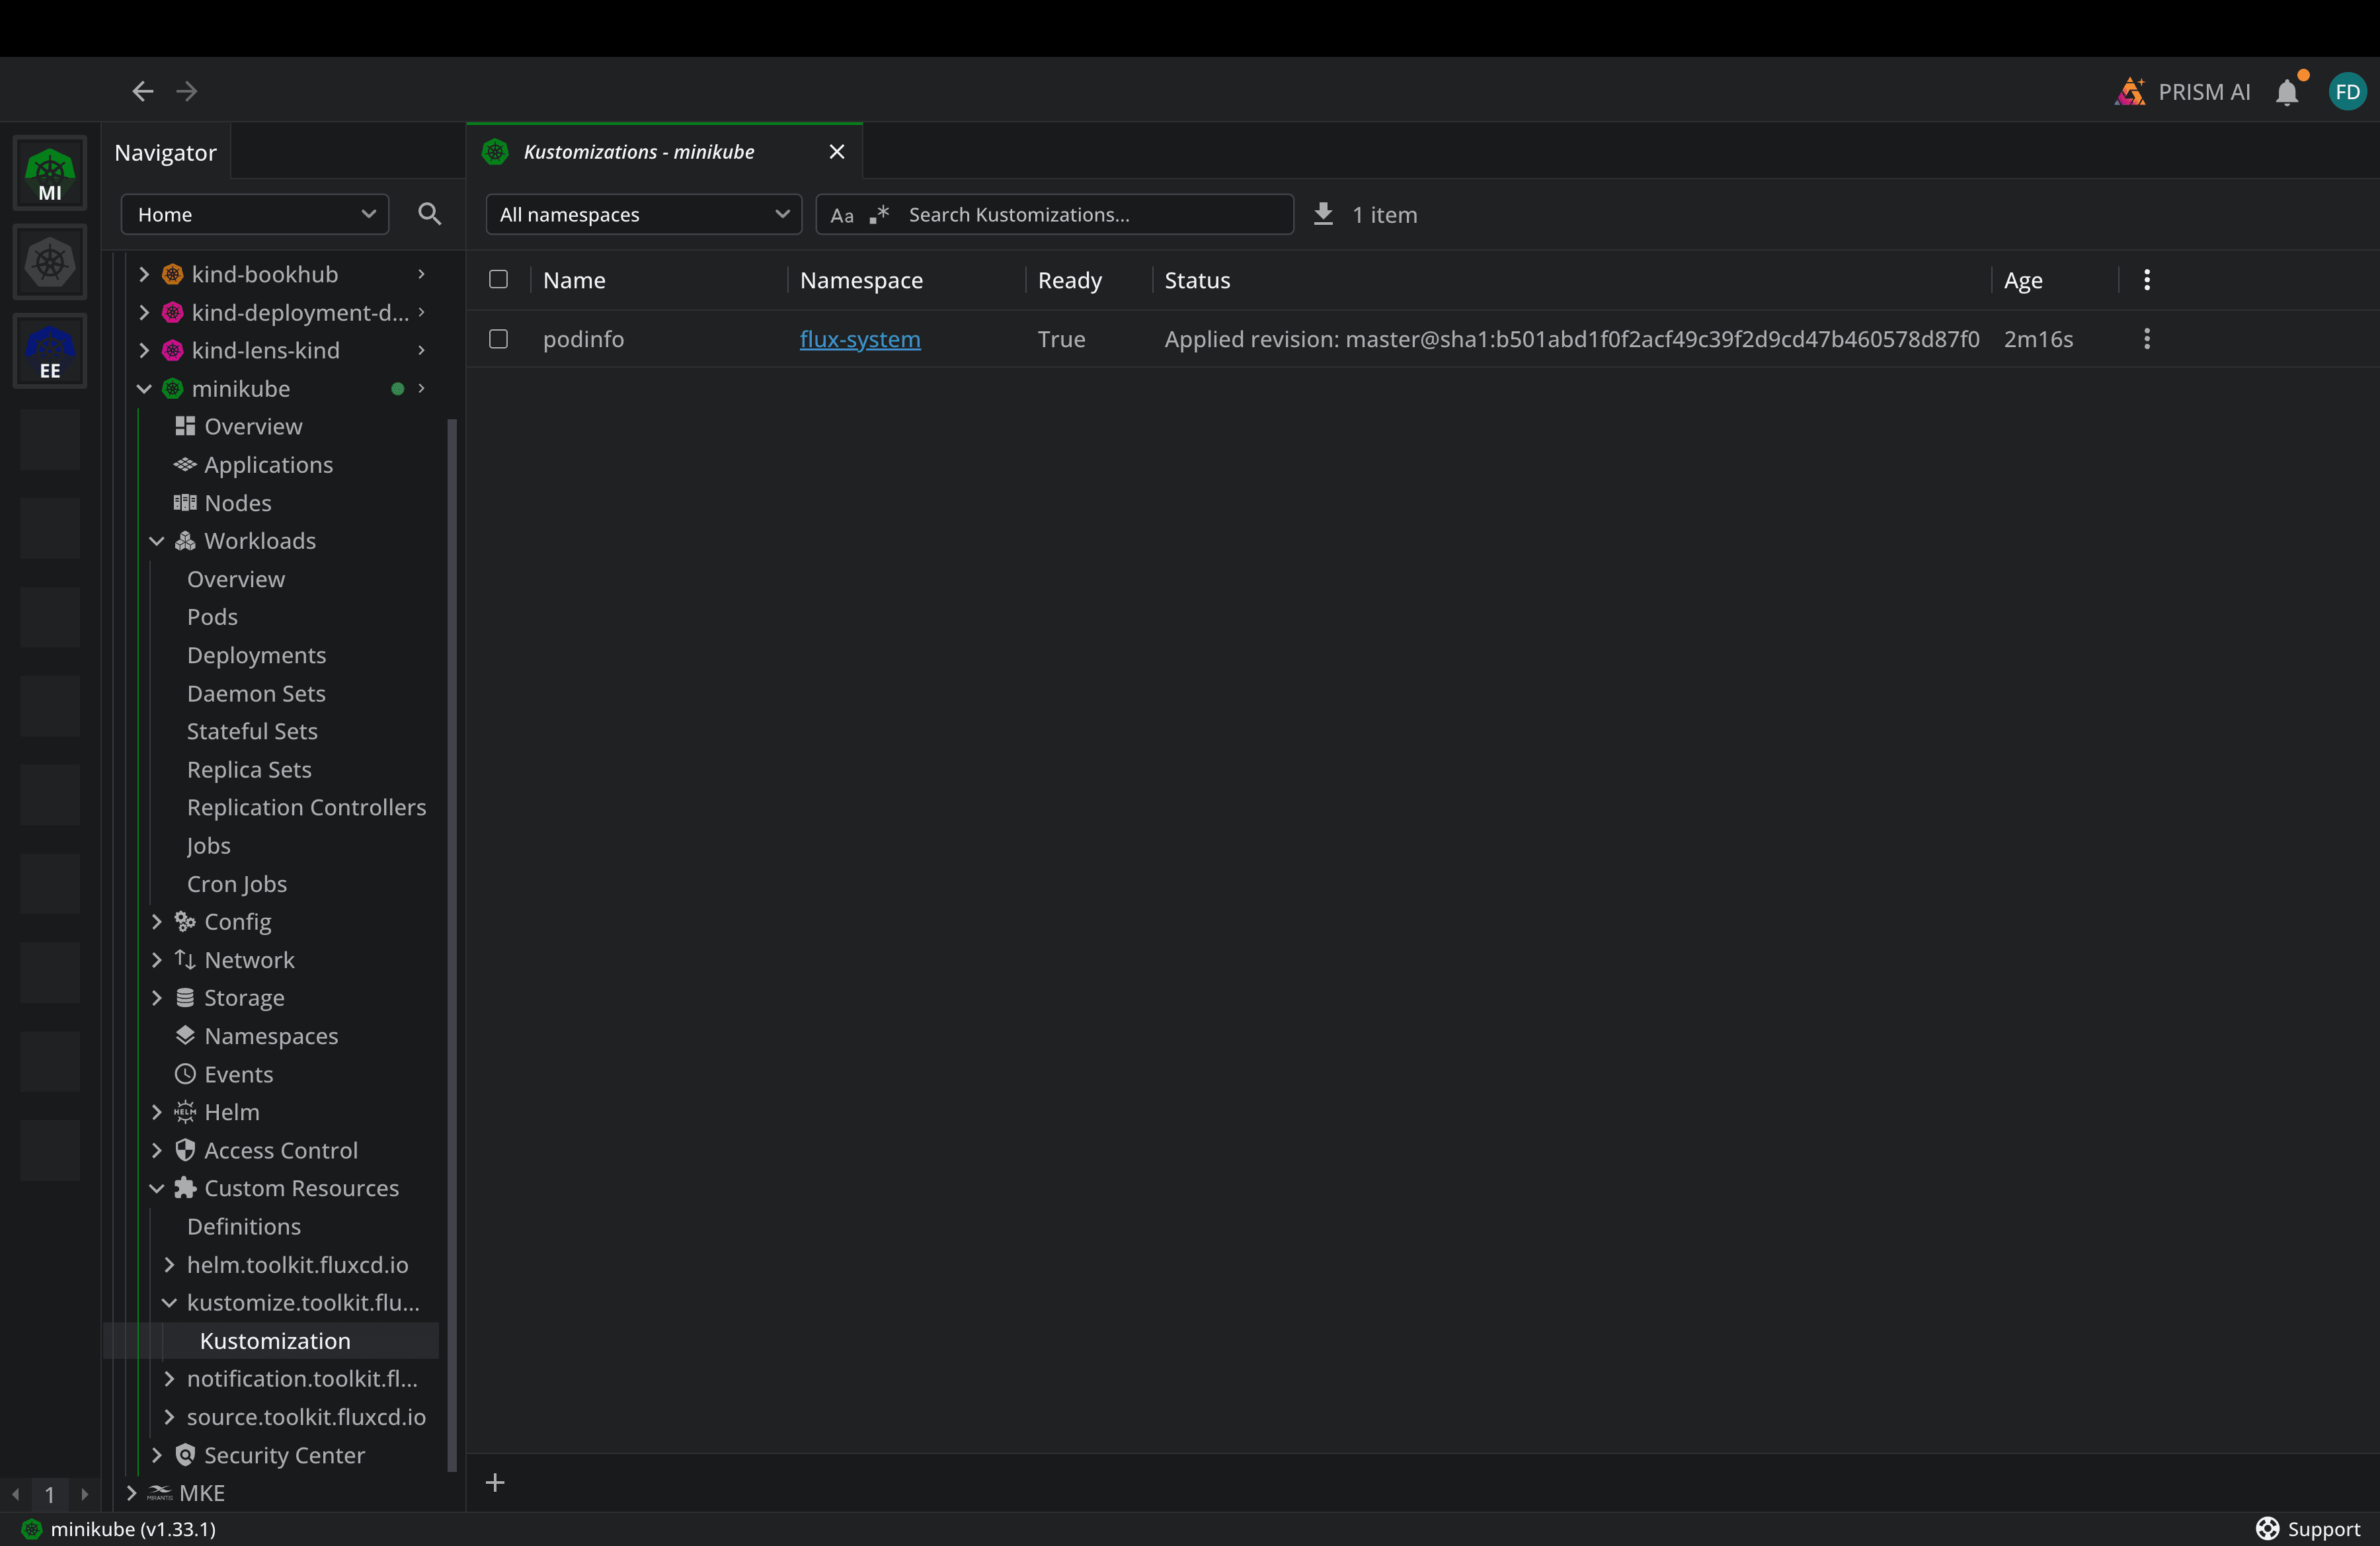Check the podinfo row checkbox
The height and width of the screenshot is (1546, 2380).
tap(498, 339)
